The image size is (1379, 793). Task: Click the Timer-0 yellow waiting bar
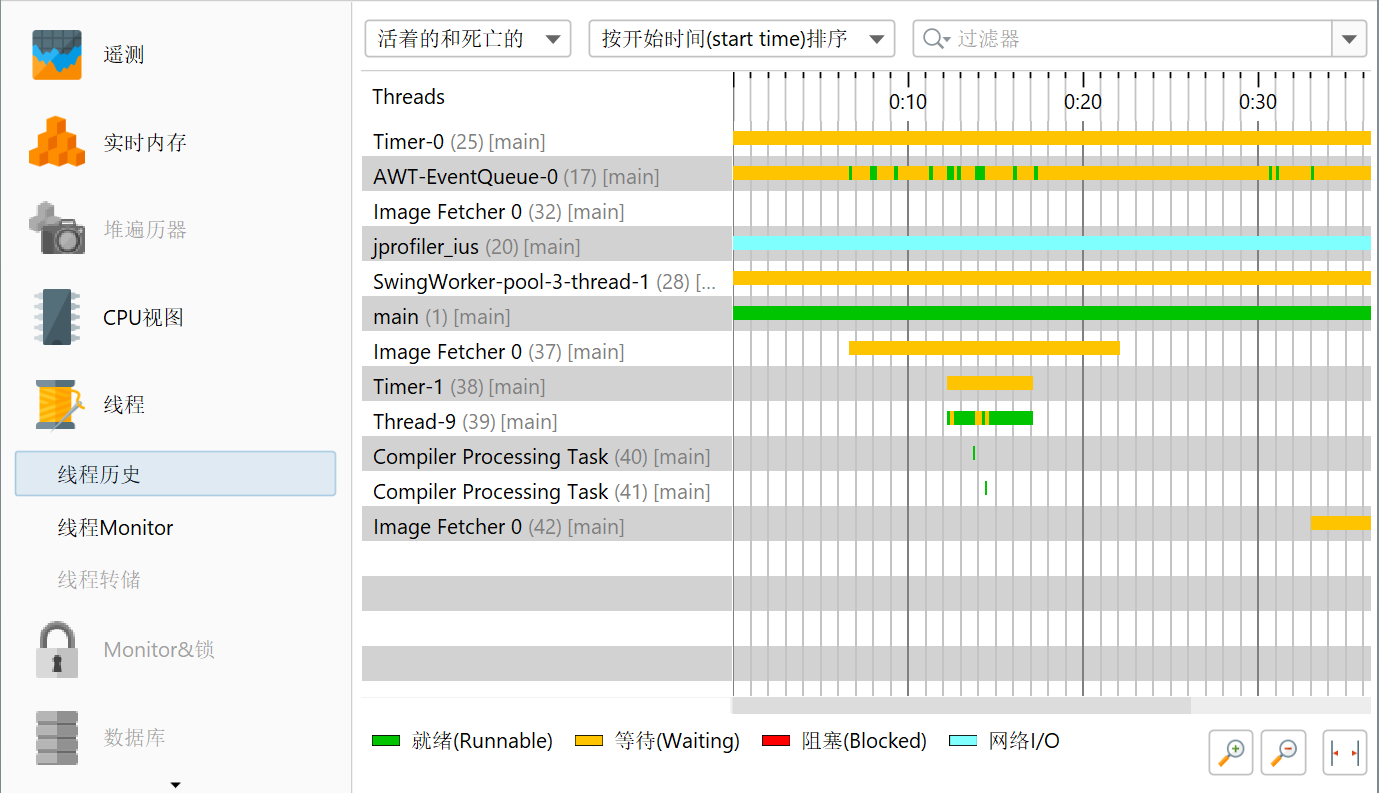1052,138
